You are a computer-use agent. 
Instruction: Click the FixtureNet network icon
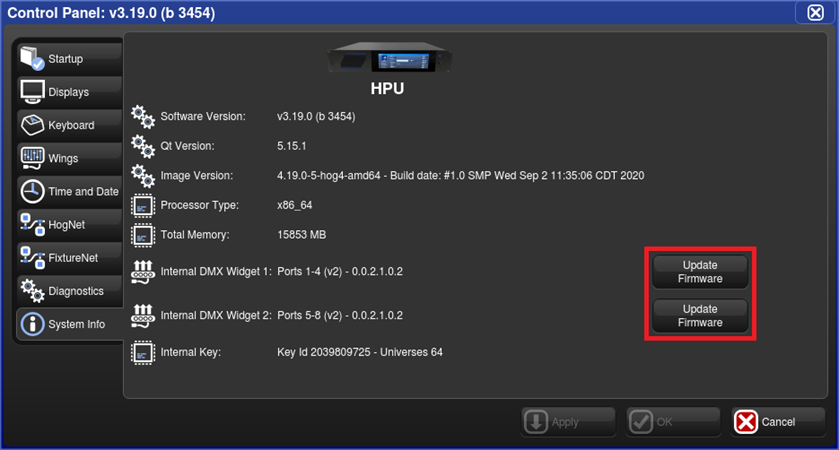pos(32,258)
